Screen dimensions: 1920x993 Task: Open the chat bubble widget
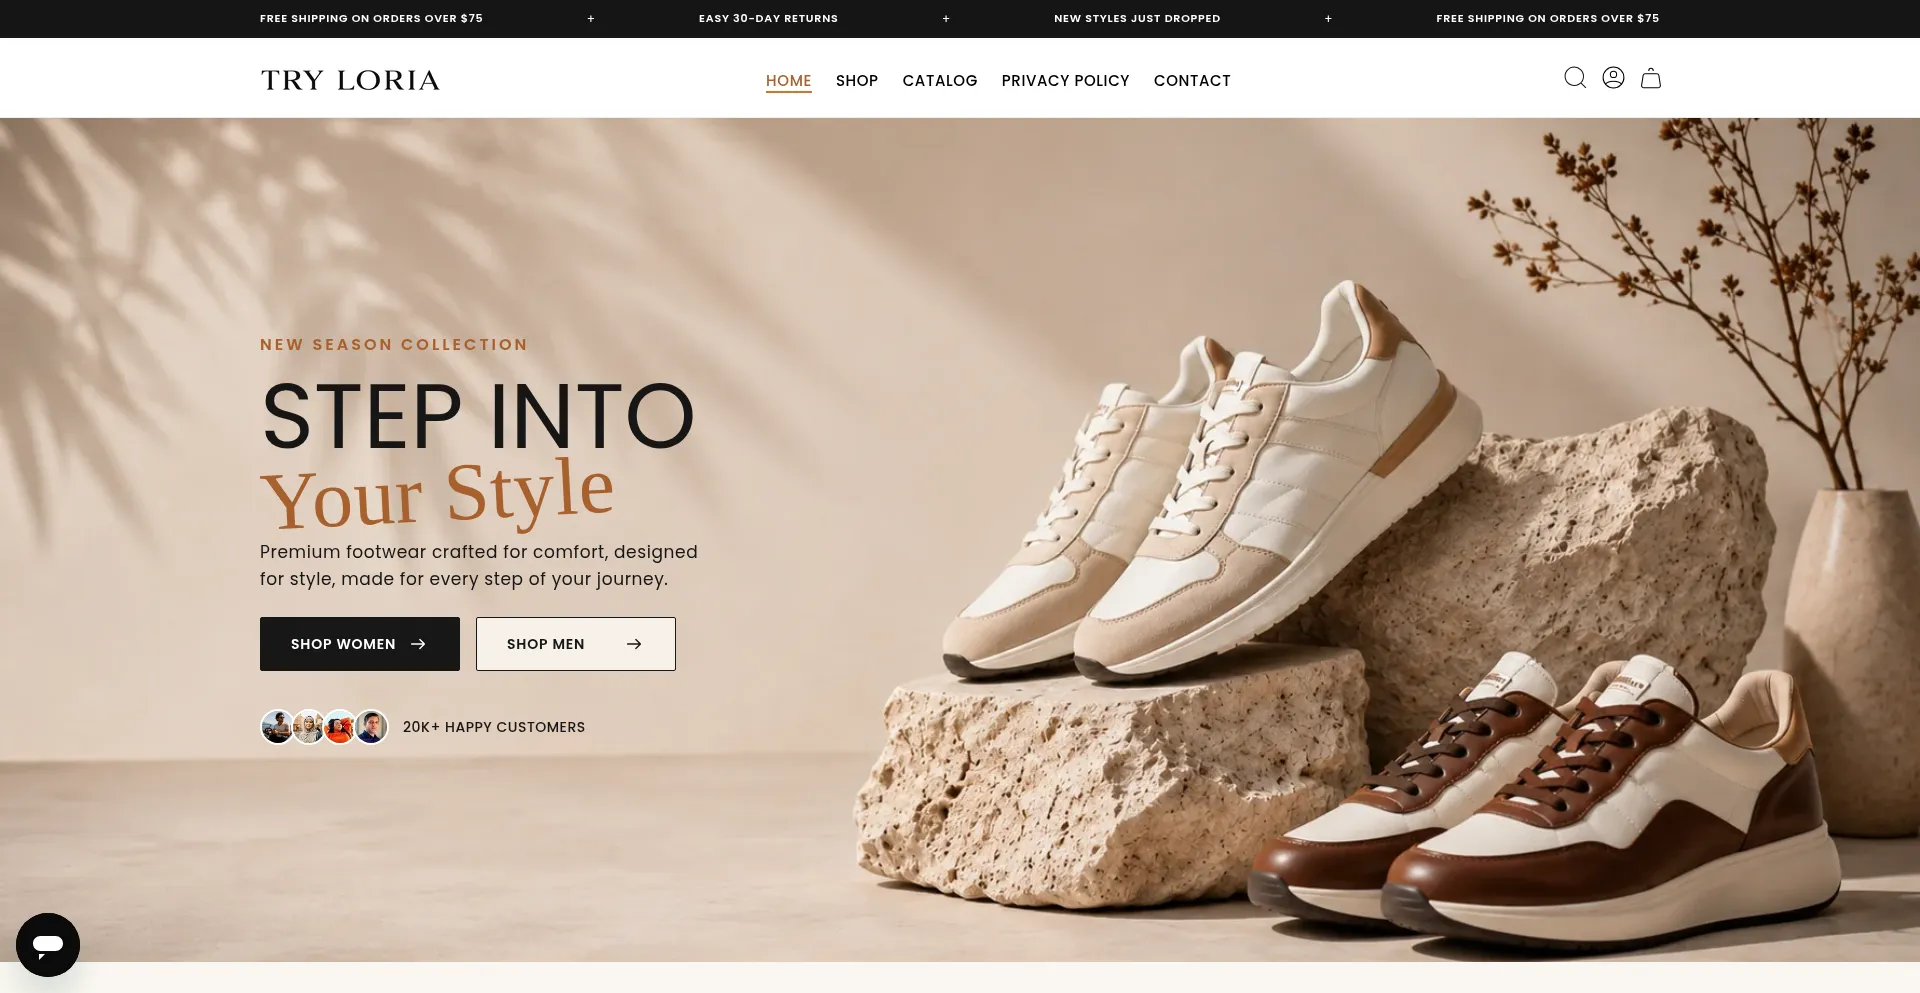pyautogui.click(x=48, y=944)
